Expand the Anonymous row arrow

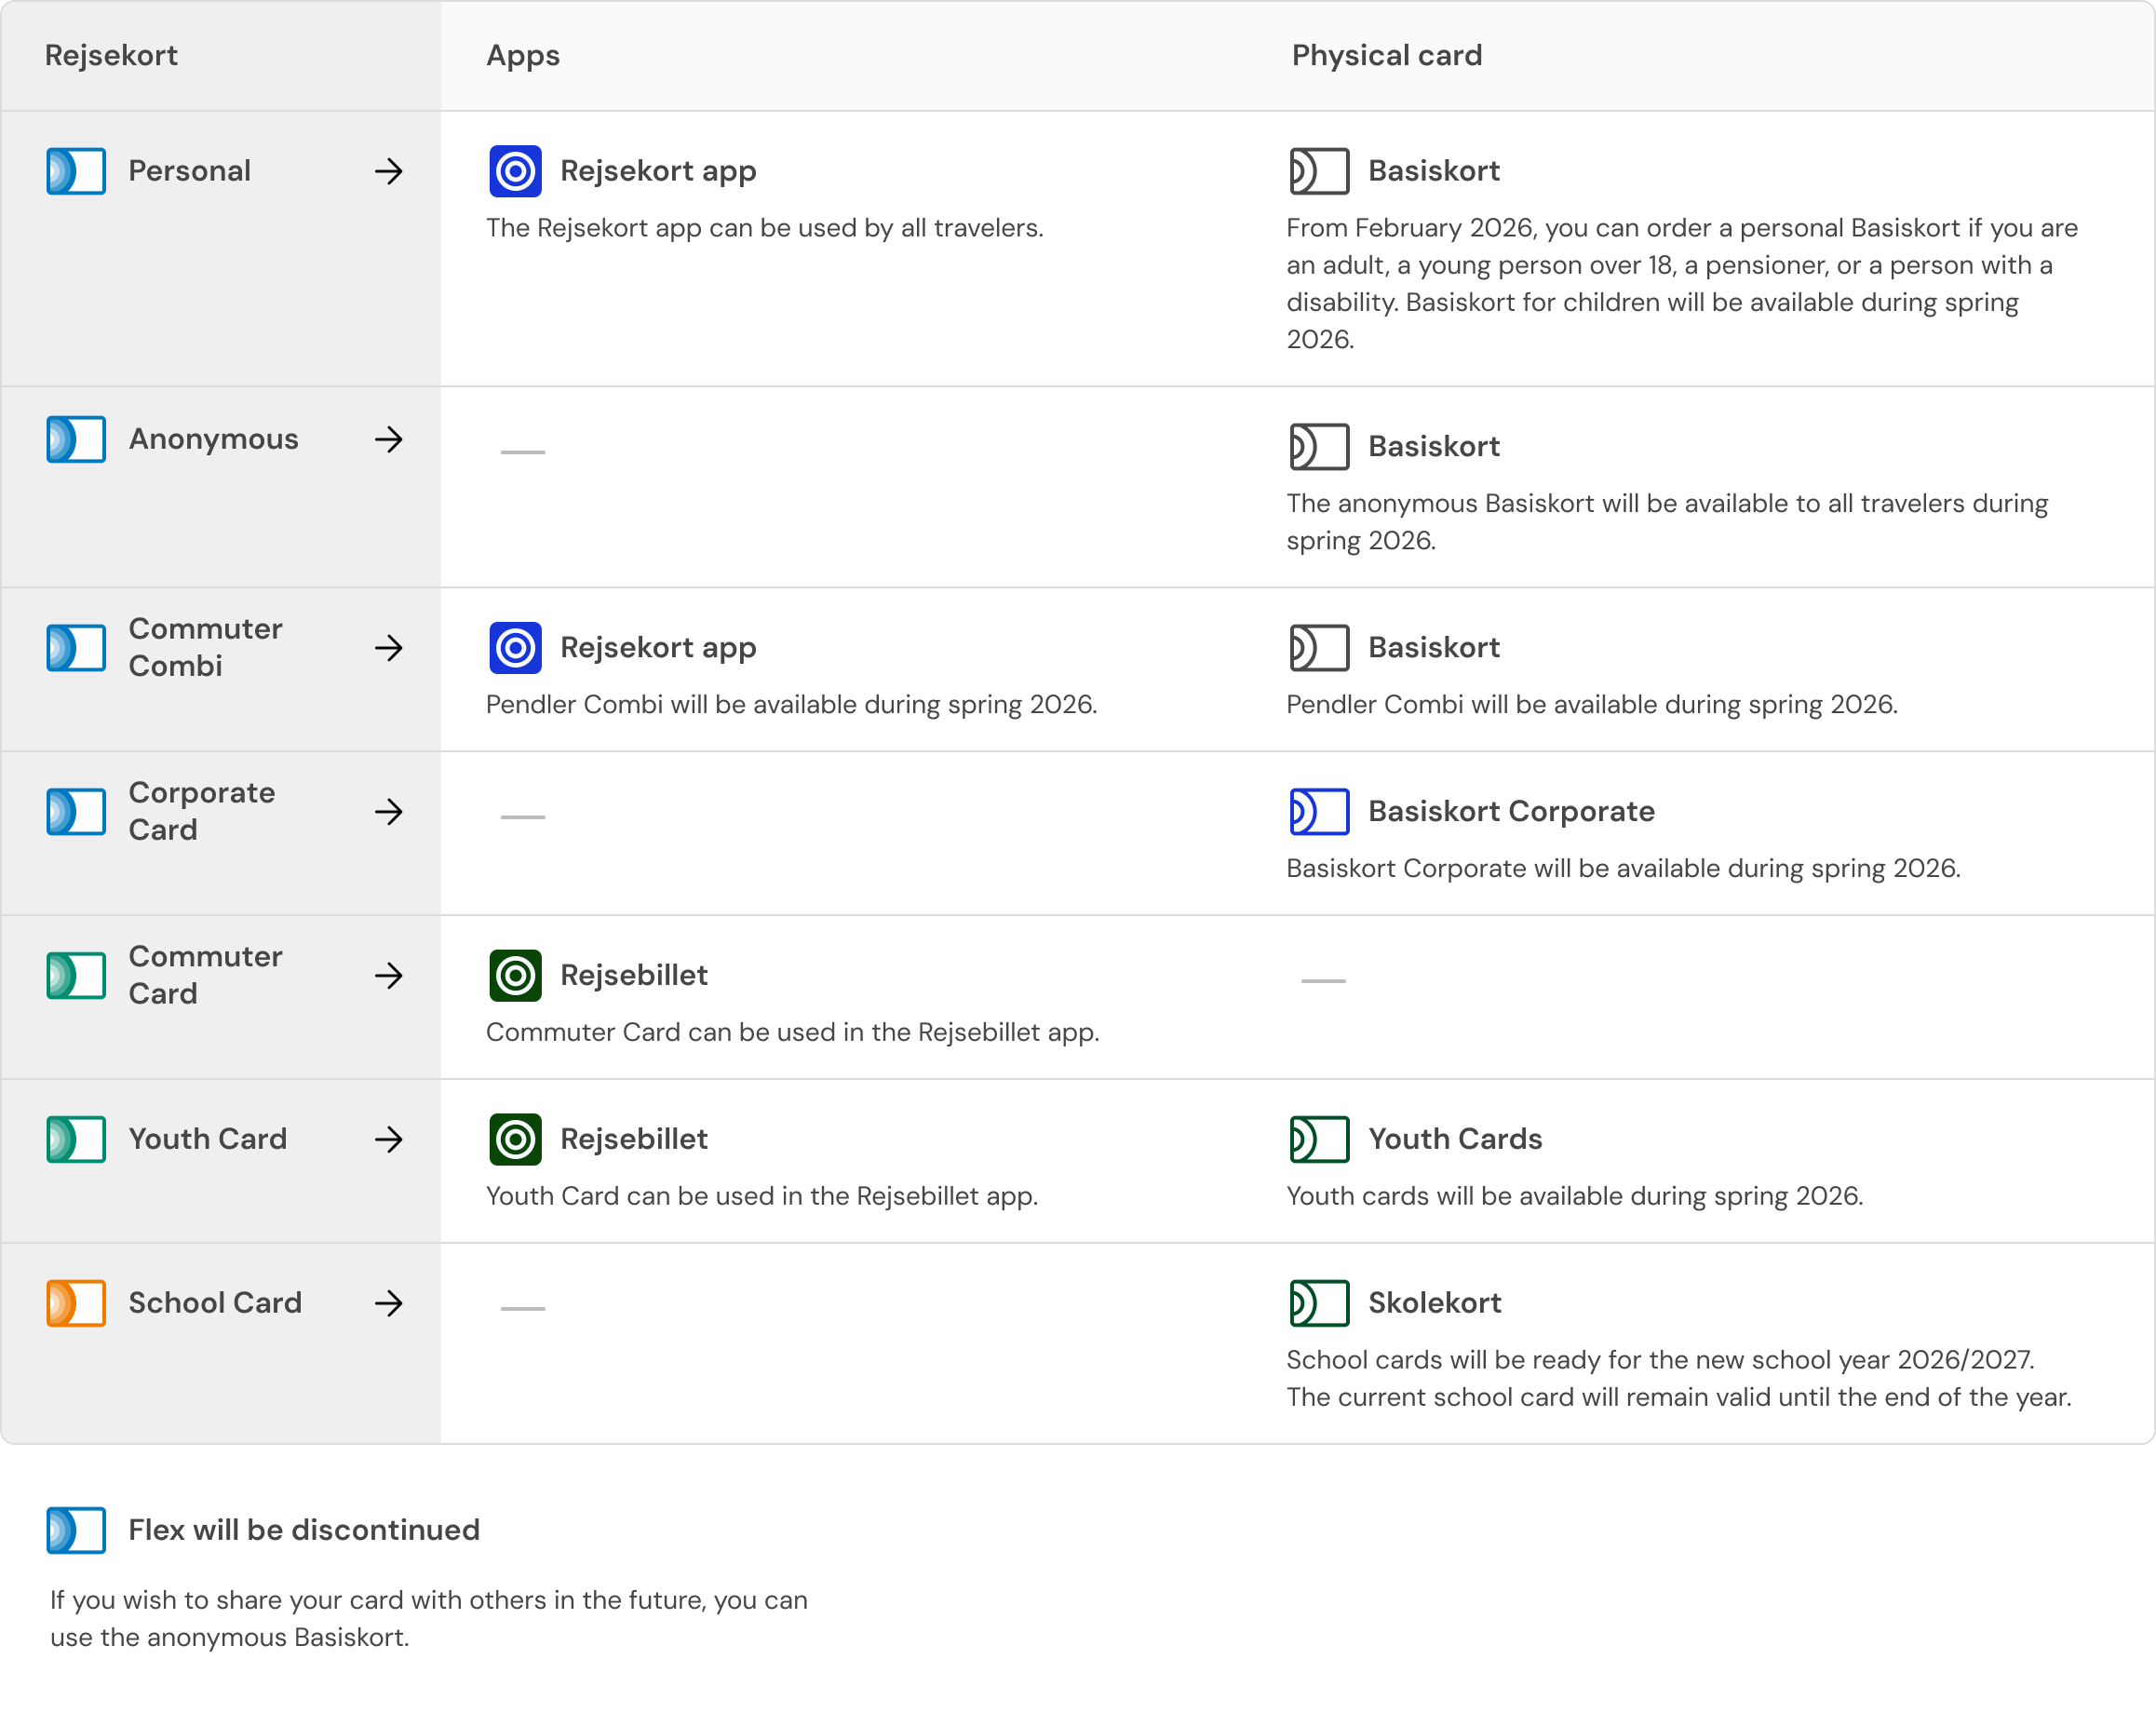tap(389, 439)
